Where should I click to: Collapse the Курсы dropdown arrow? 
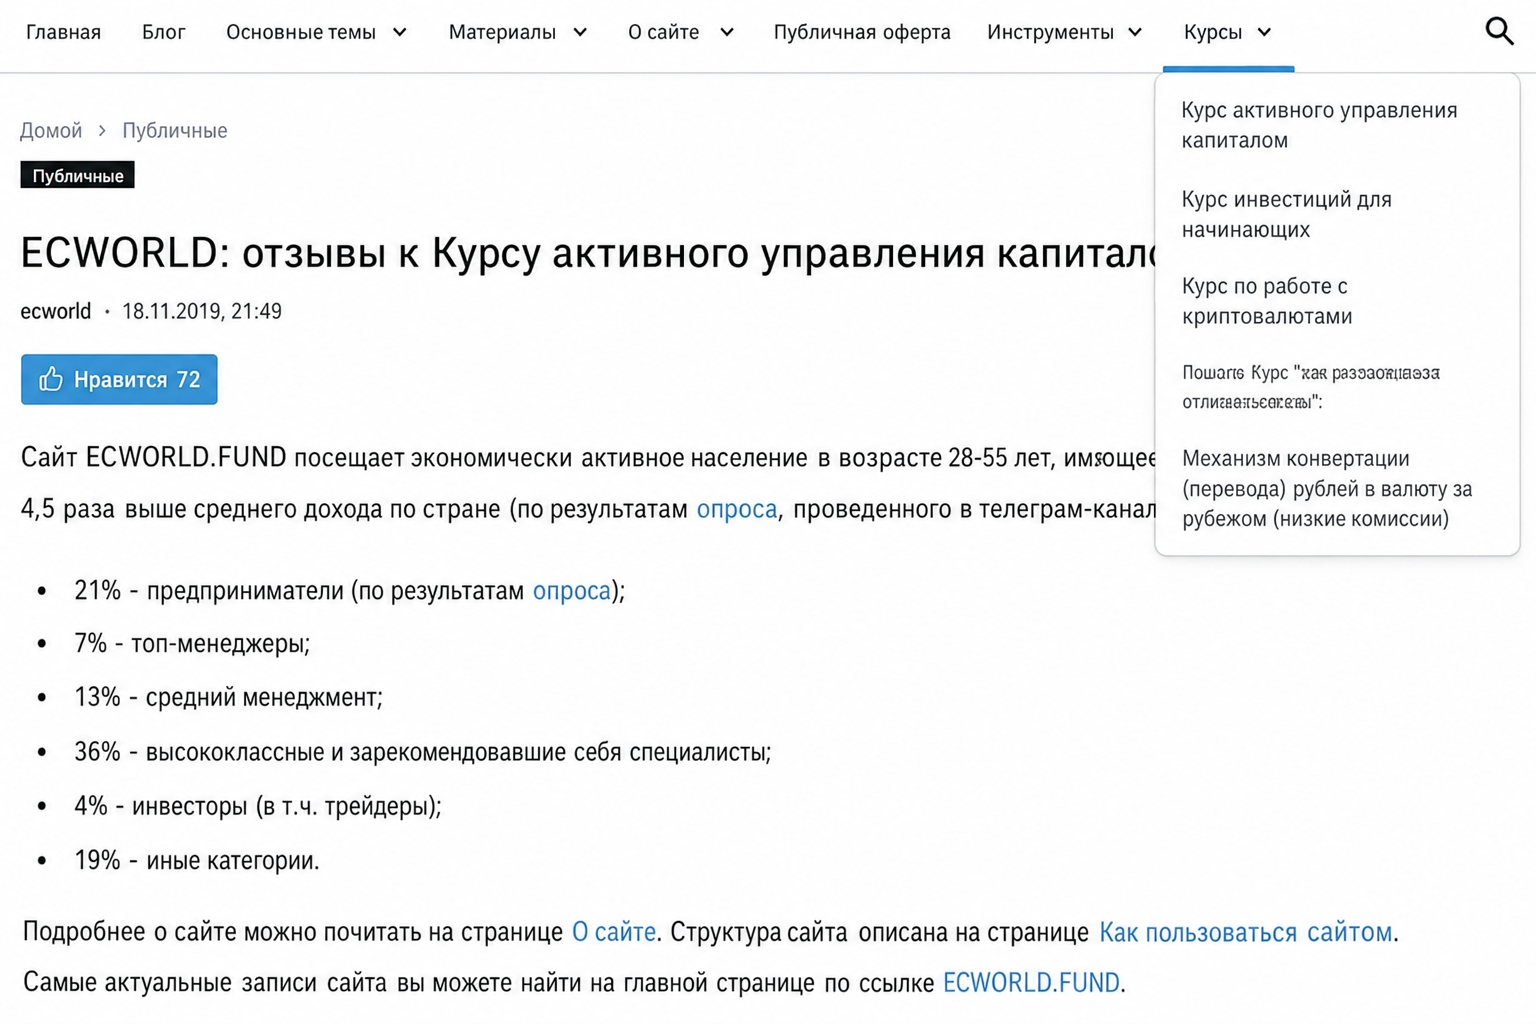tap(1264, 32)
